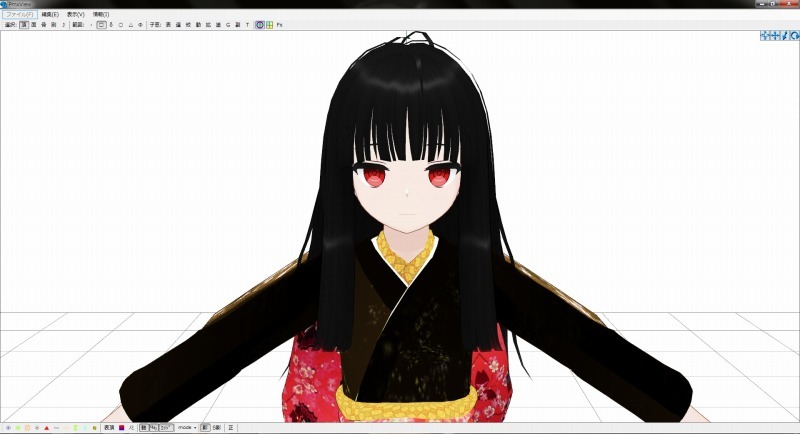Toggle the green capsule display icon

tap(75, 428)
